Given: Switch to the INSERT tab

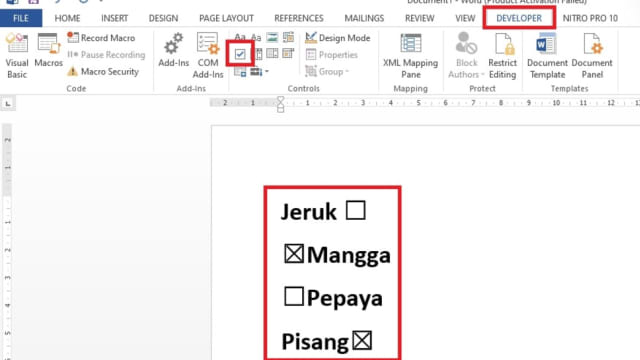Looking at the screenshot, I should click(x=114, y=18).
